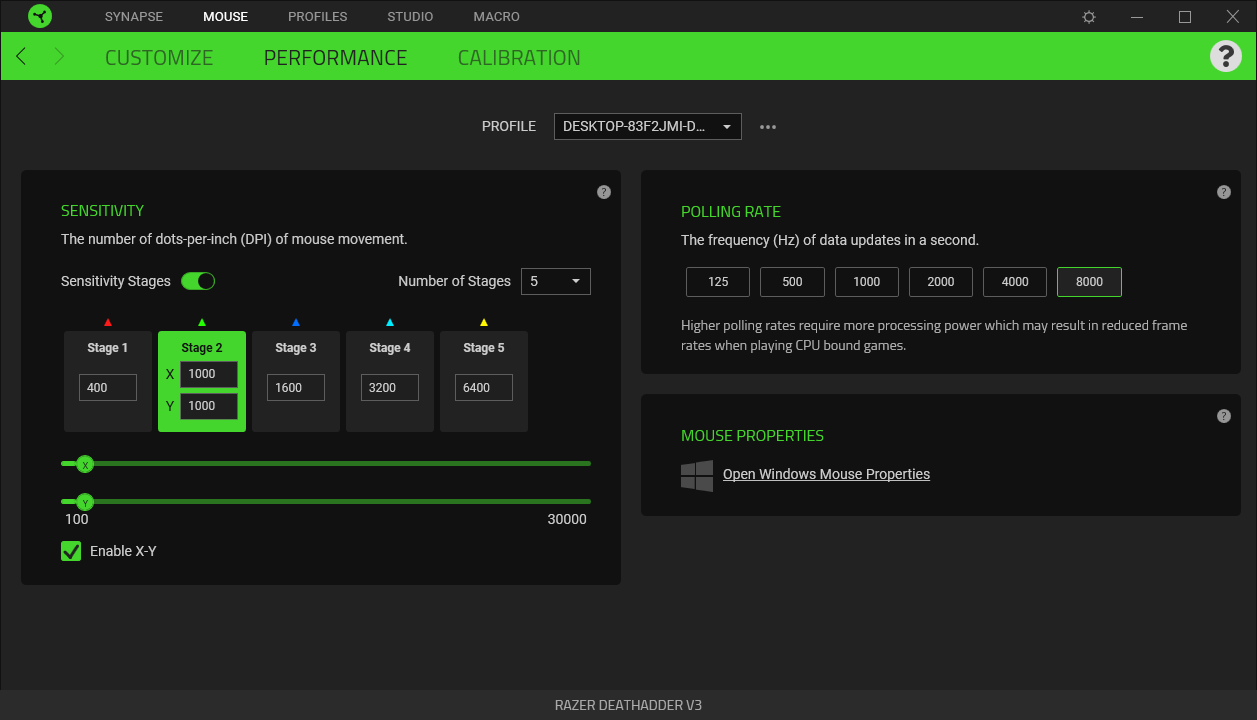Open the settings gear icon

point(1089,17)
